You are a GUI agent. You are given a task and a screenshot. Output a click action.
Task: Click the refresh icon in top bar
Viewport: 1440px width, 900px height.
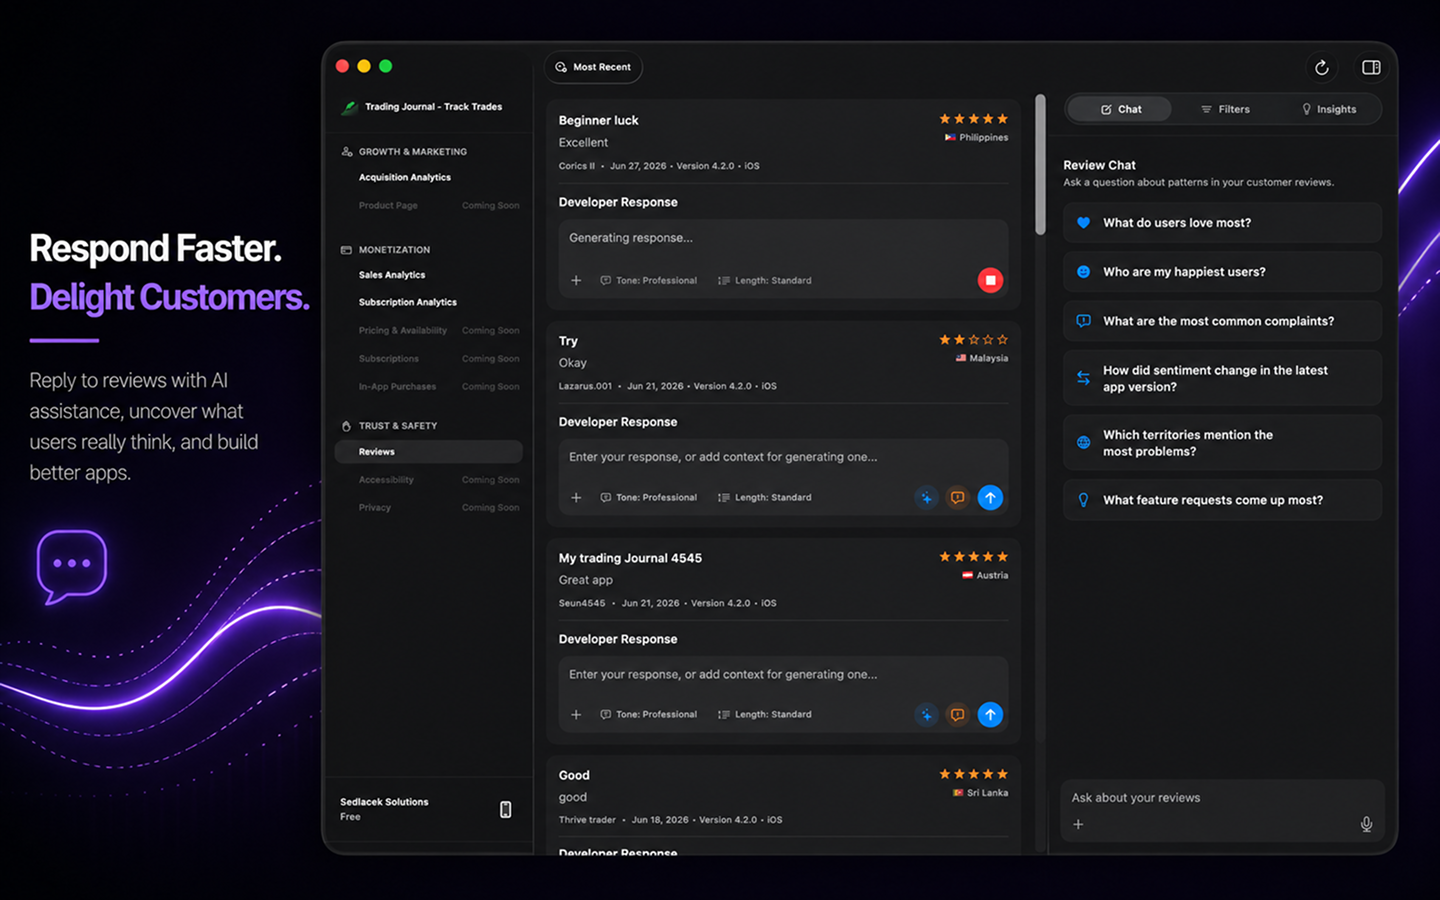coord(1321,67)
